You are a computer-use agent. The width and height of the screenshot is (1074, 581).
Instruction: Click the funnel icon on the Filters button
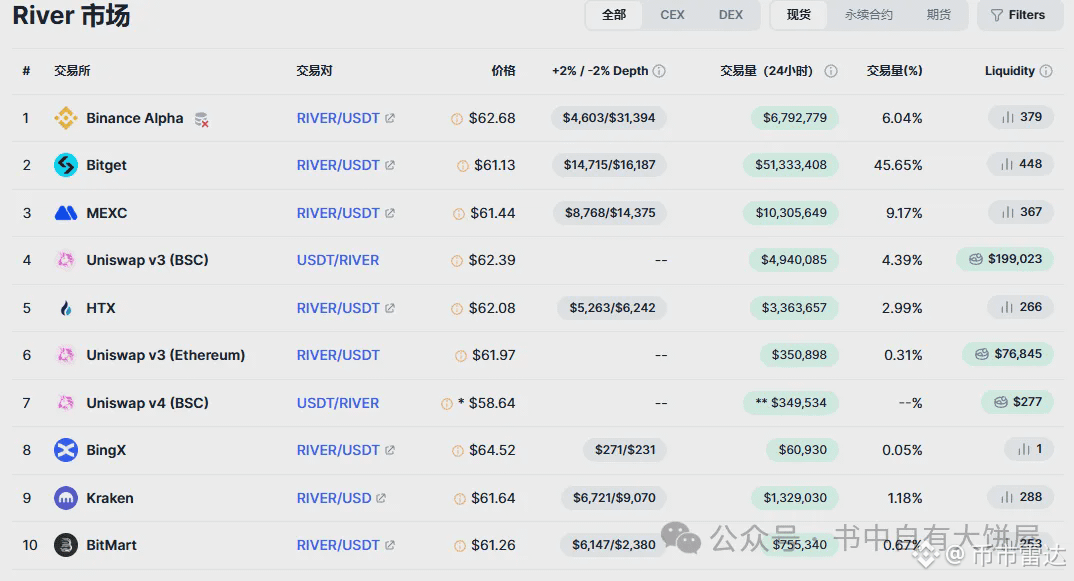(997, 15)
